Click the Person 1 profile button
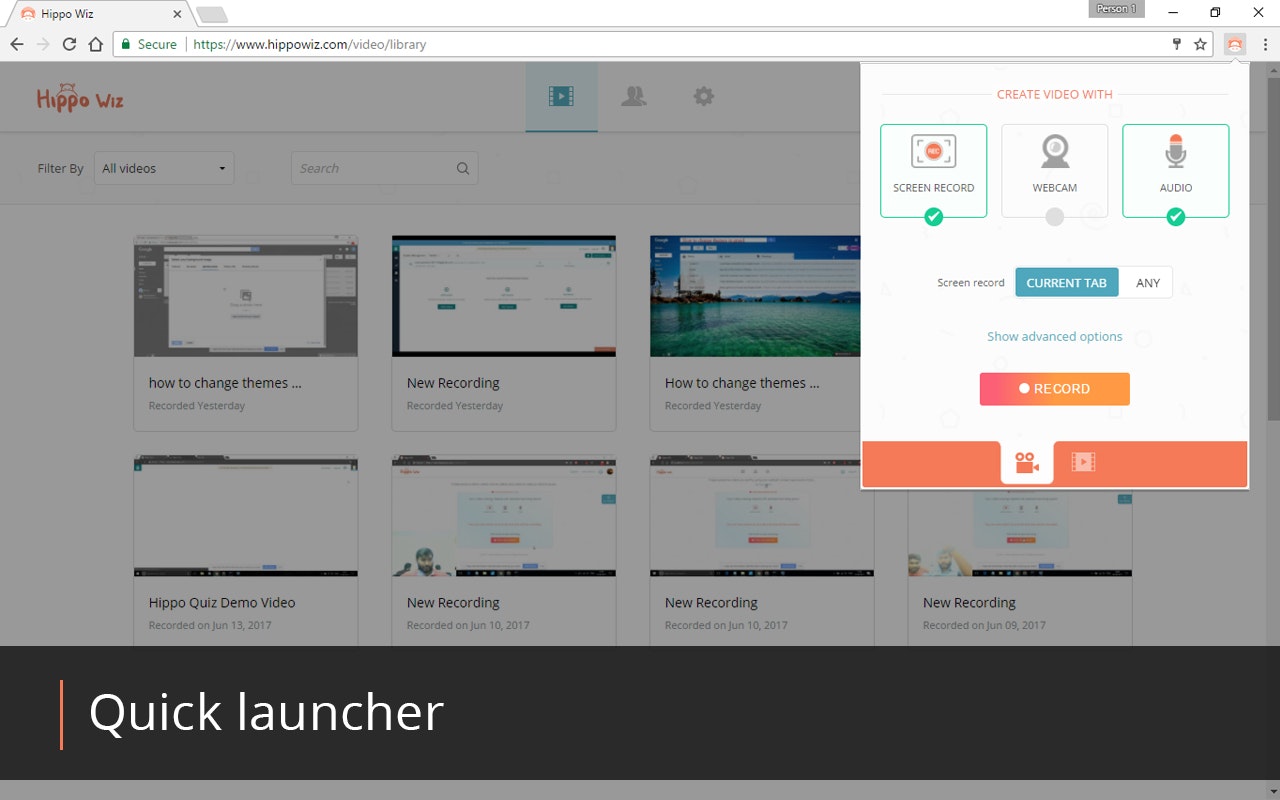The height and width of the screenshot is (800, 1280). click(1116, 9)
